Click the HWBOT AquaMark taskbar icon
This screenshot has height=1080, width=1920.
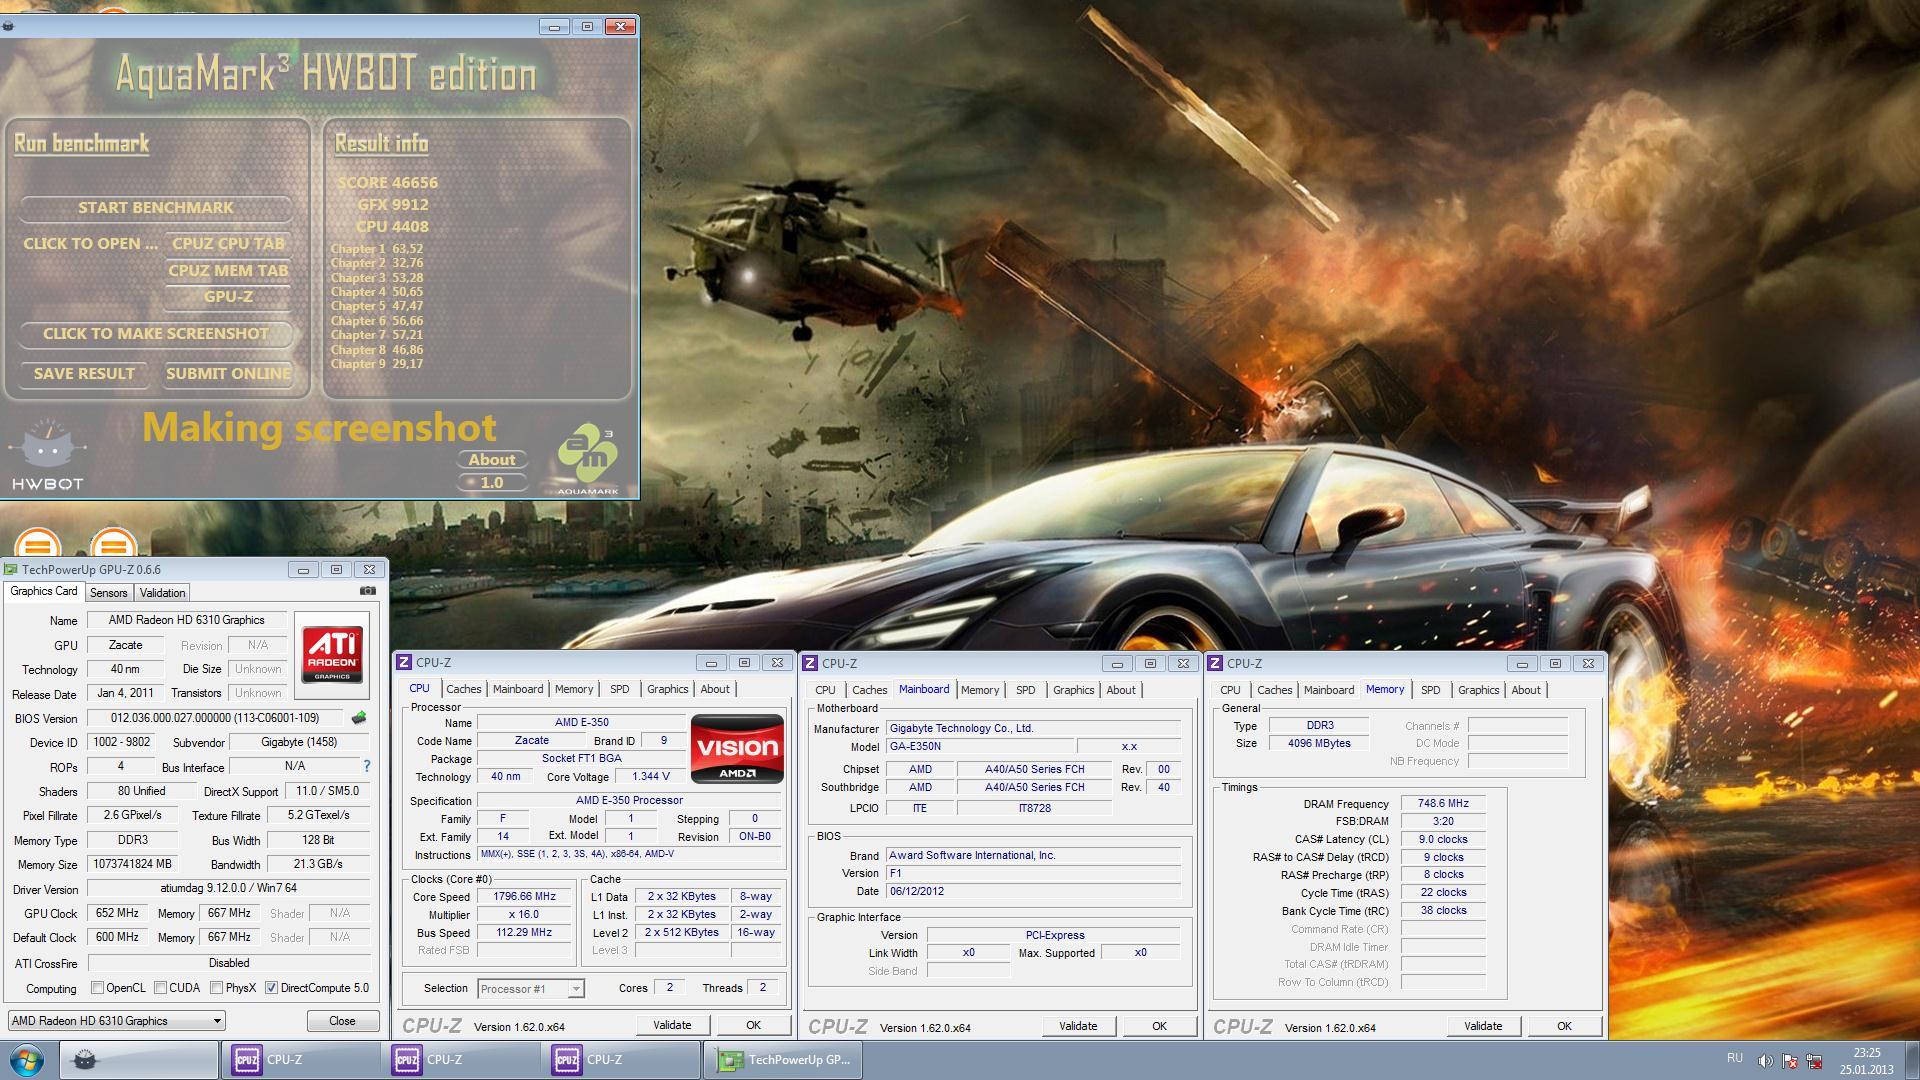[139, 1060]
